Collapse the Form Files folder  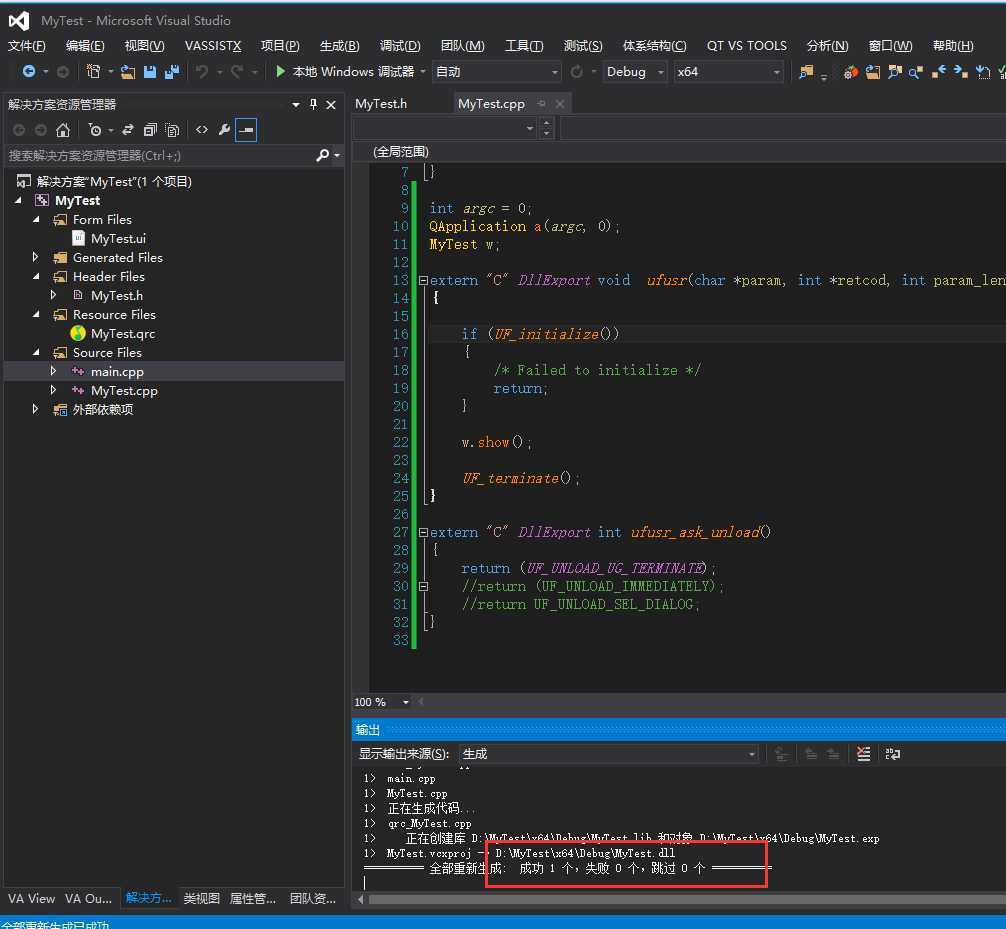tap(36, 219)
